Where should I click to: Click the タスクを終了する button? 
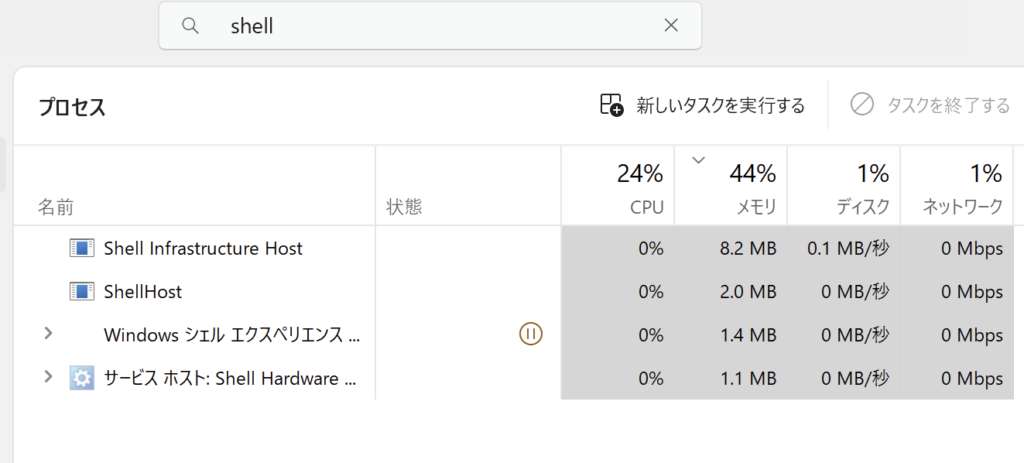930,105
